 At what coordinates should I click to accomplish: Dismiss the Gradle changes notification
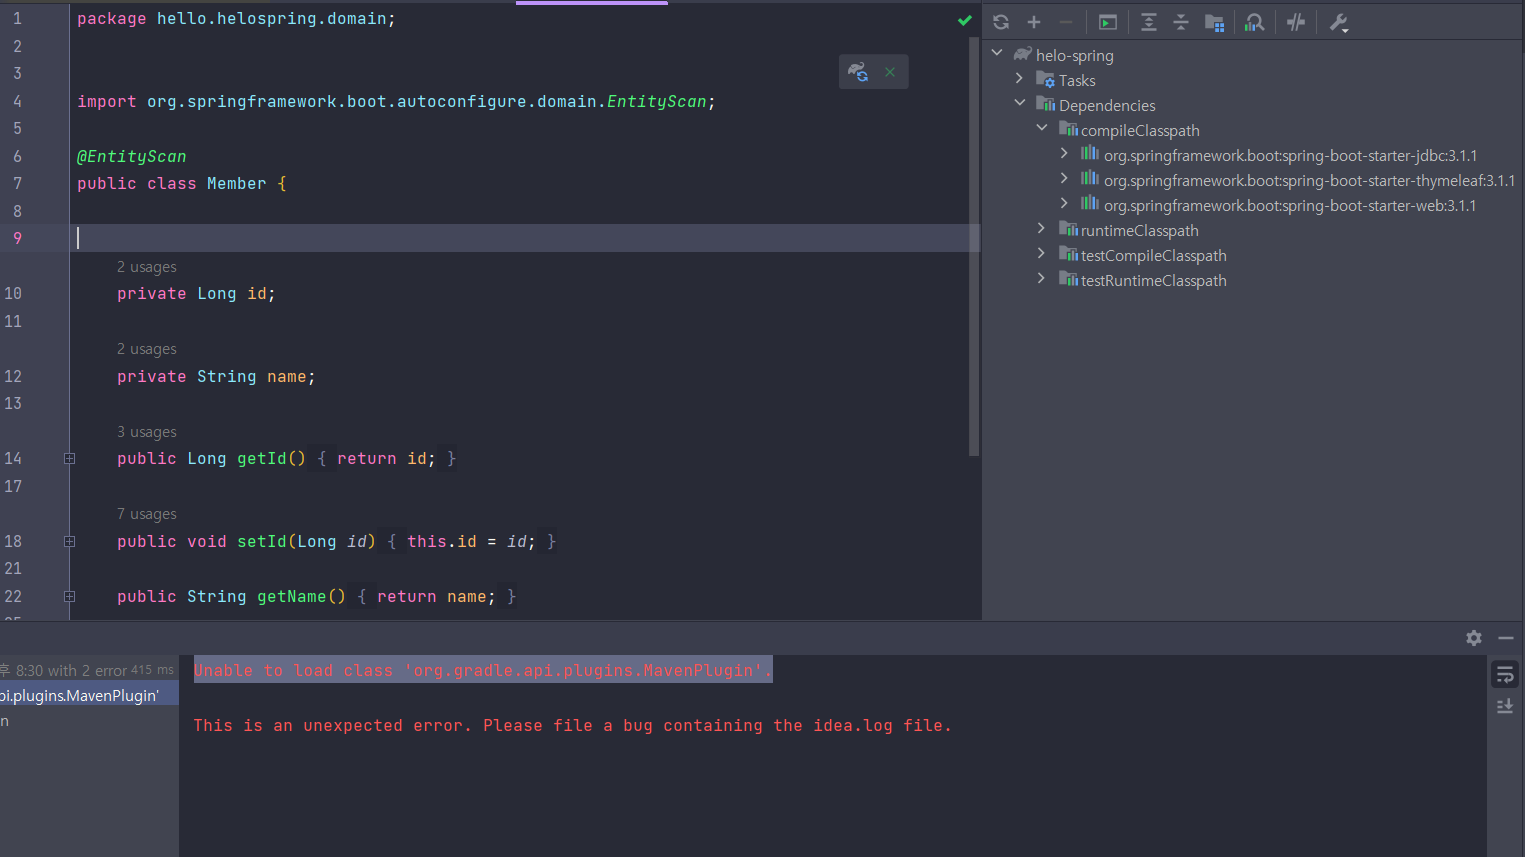pos(890,72)
